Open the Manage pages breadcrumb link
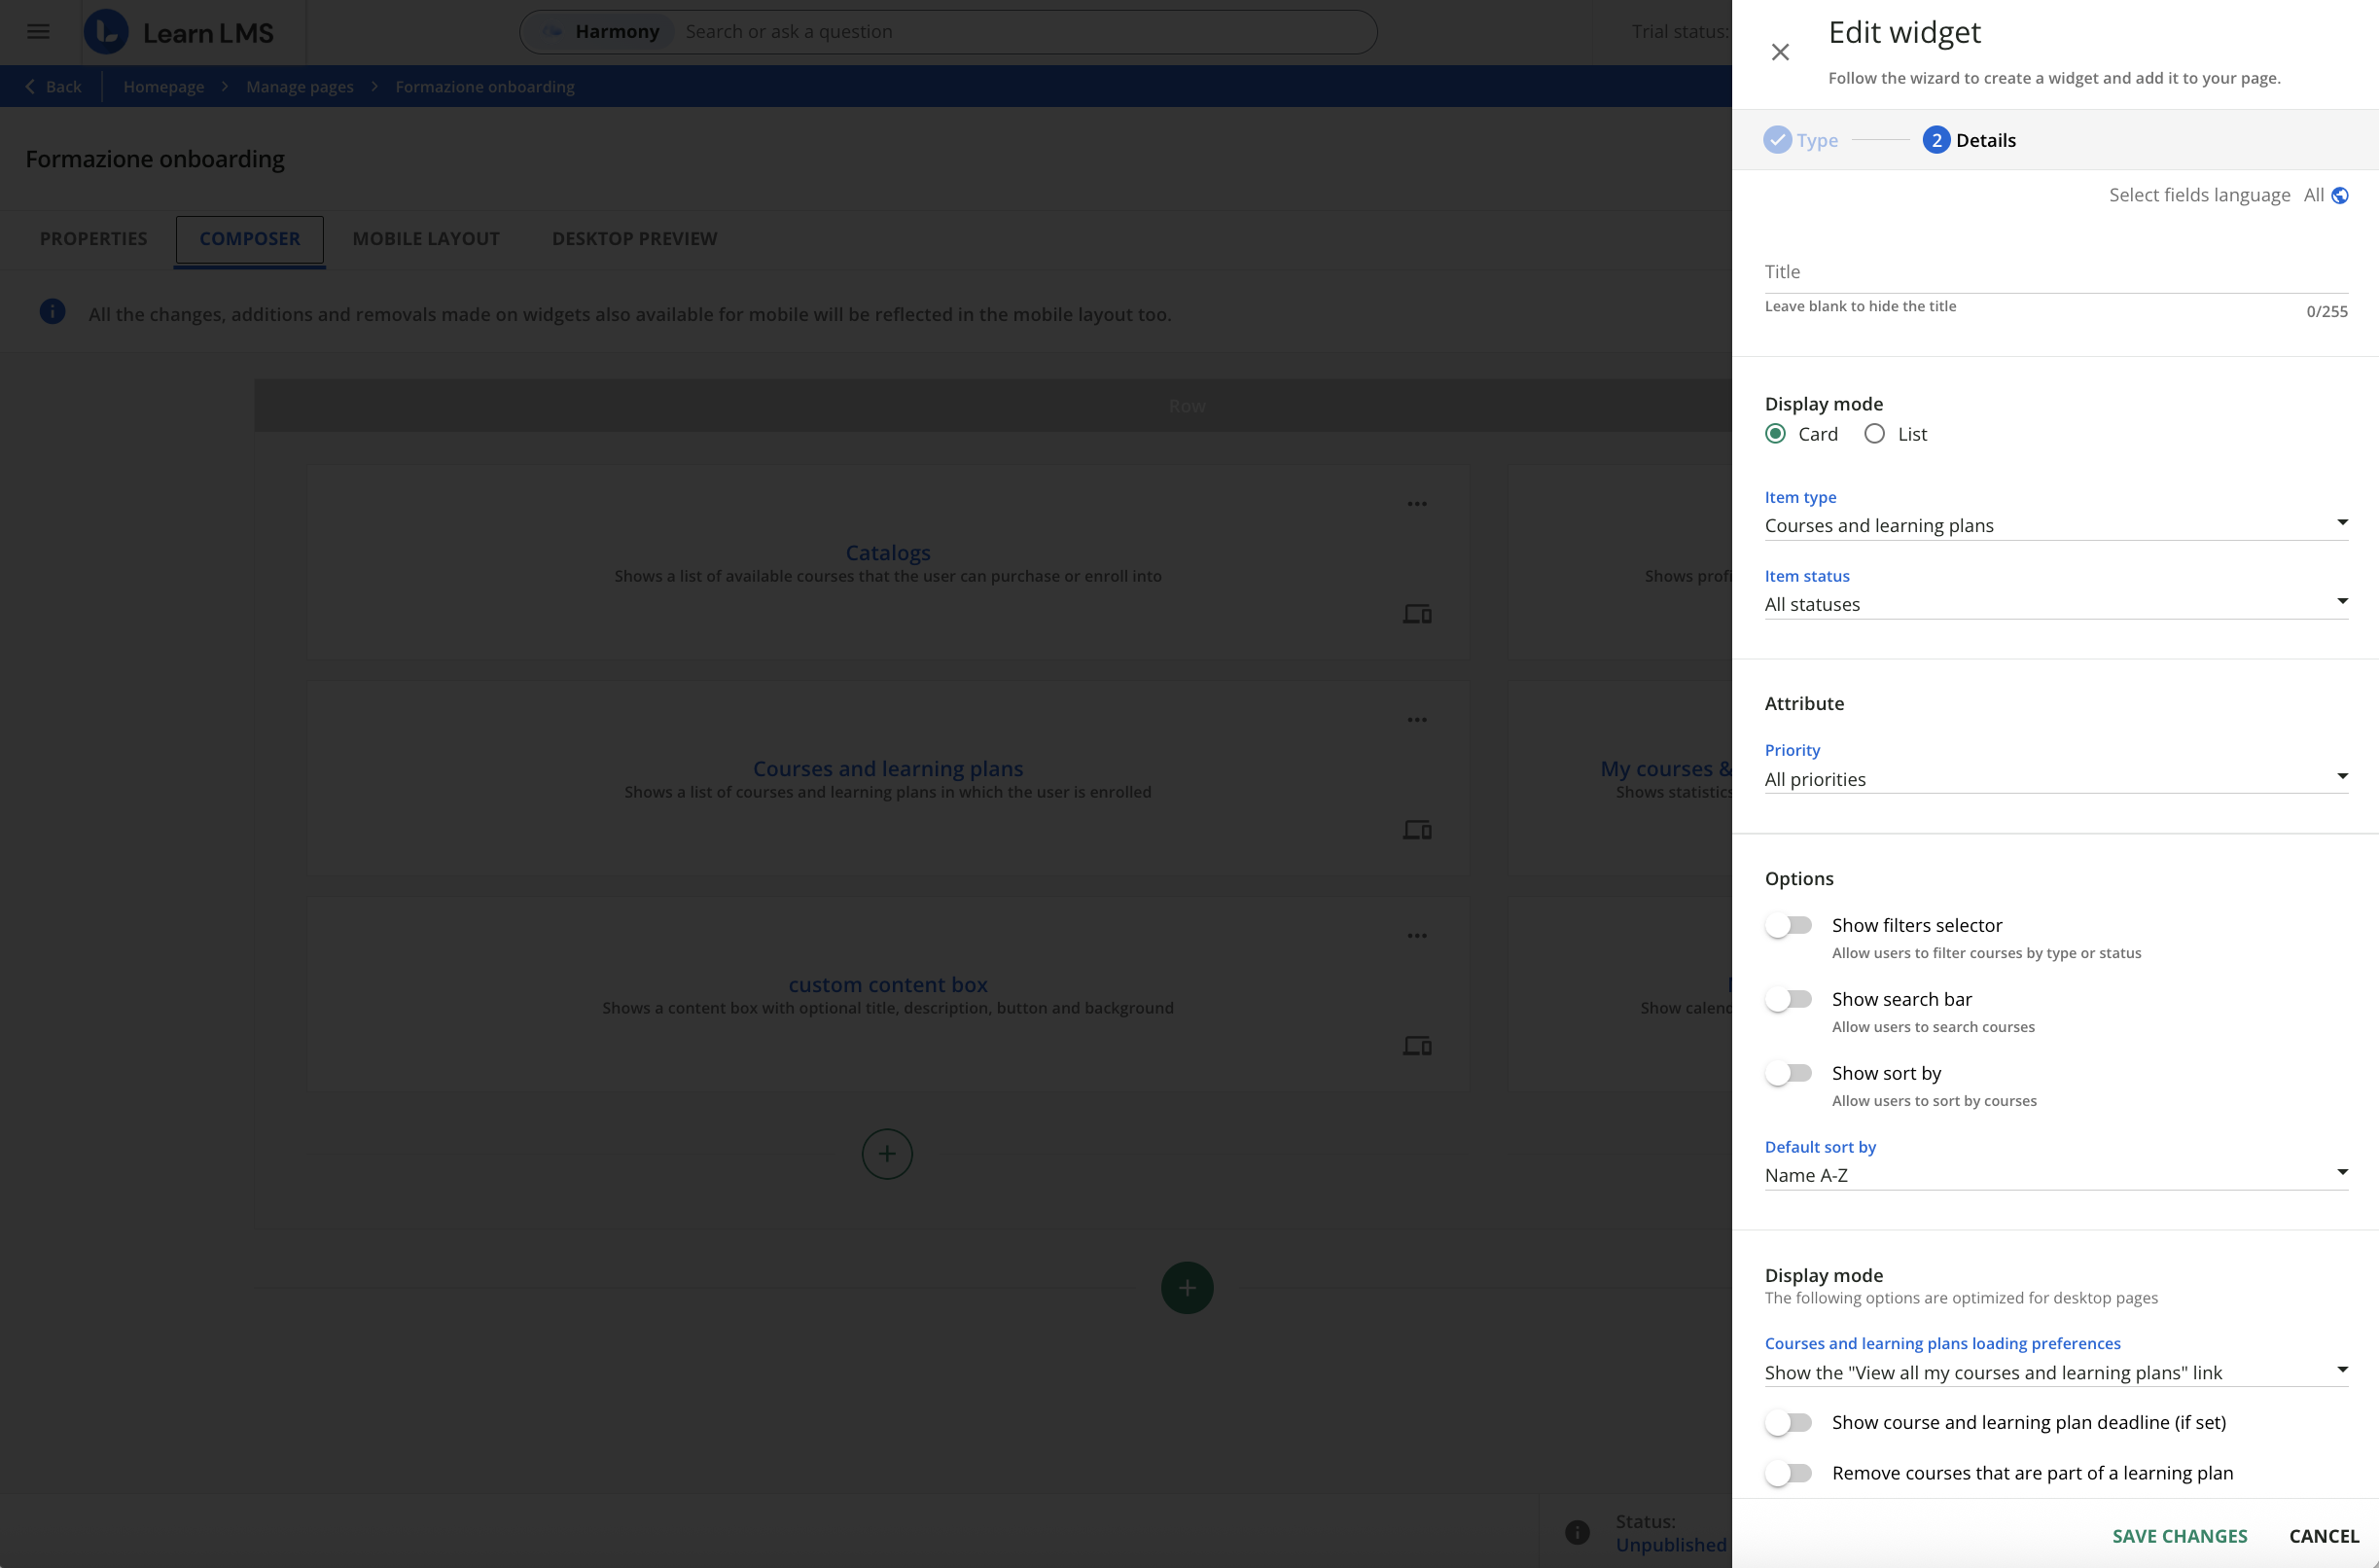 299,86
